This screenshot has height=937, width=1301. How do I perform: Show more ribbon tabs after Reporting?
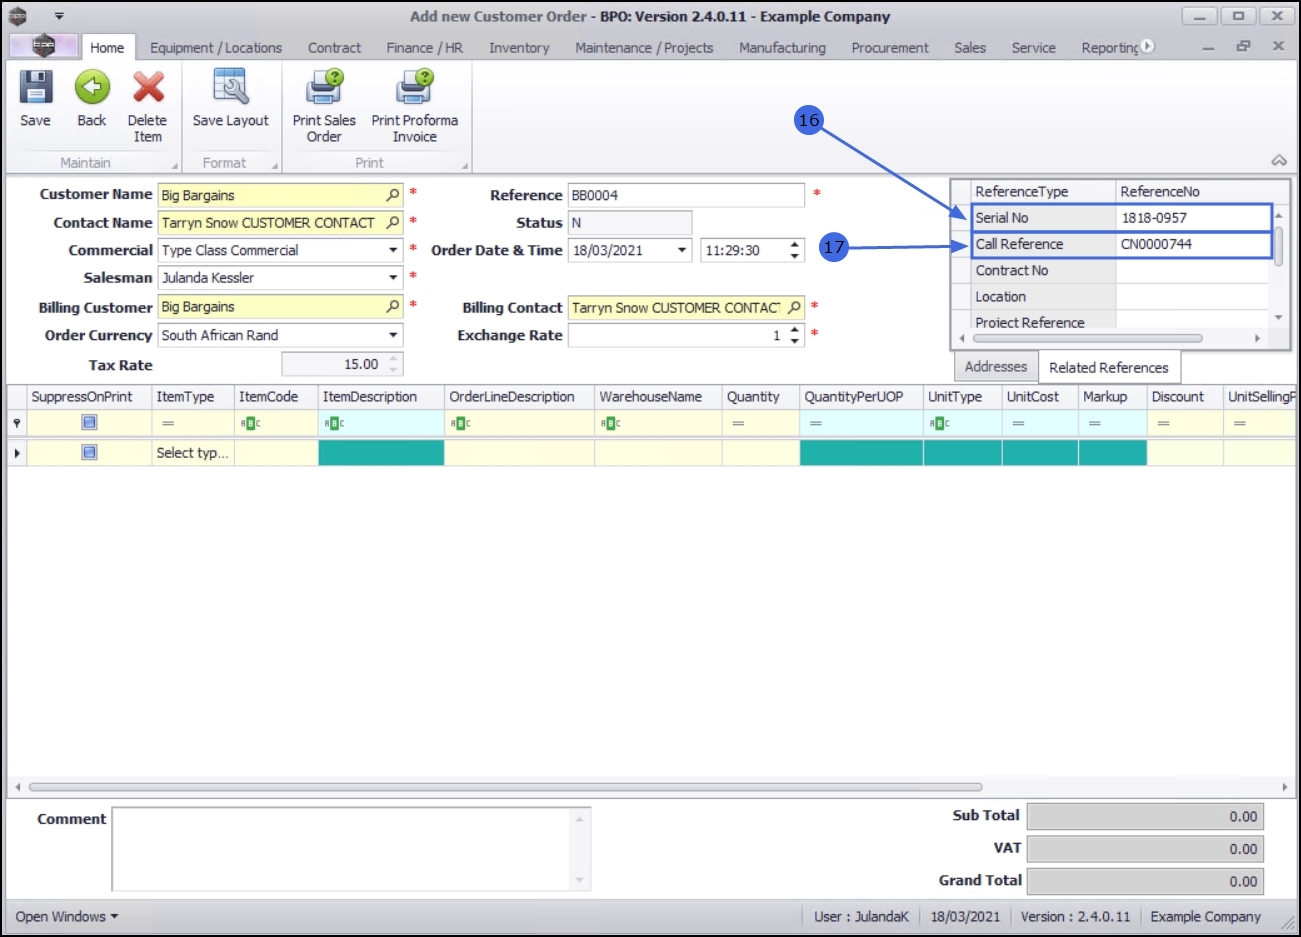[1147, 46]
